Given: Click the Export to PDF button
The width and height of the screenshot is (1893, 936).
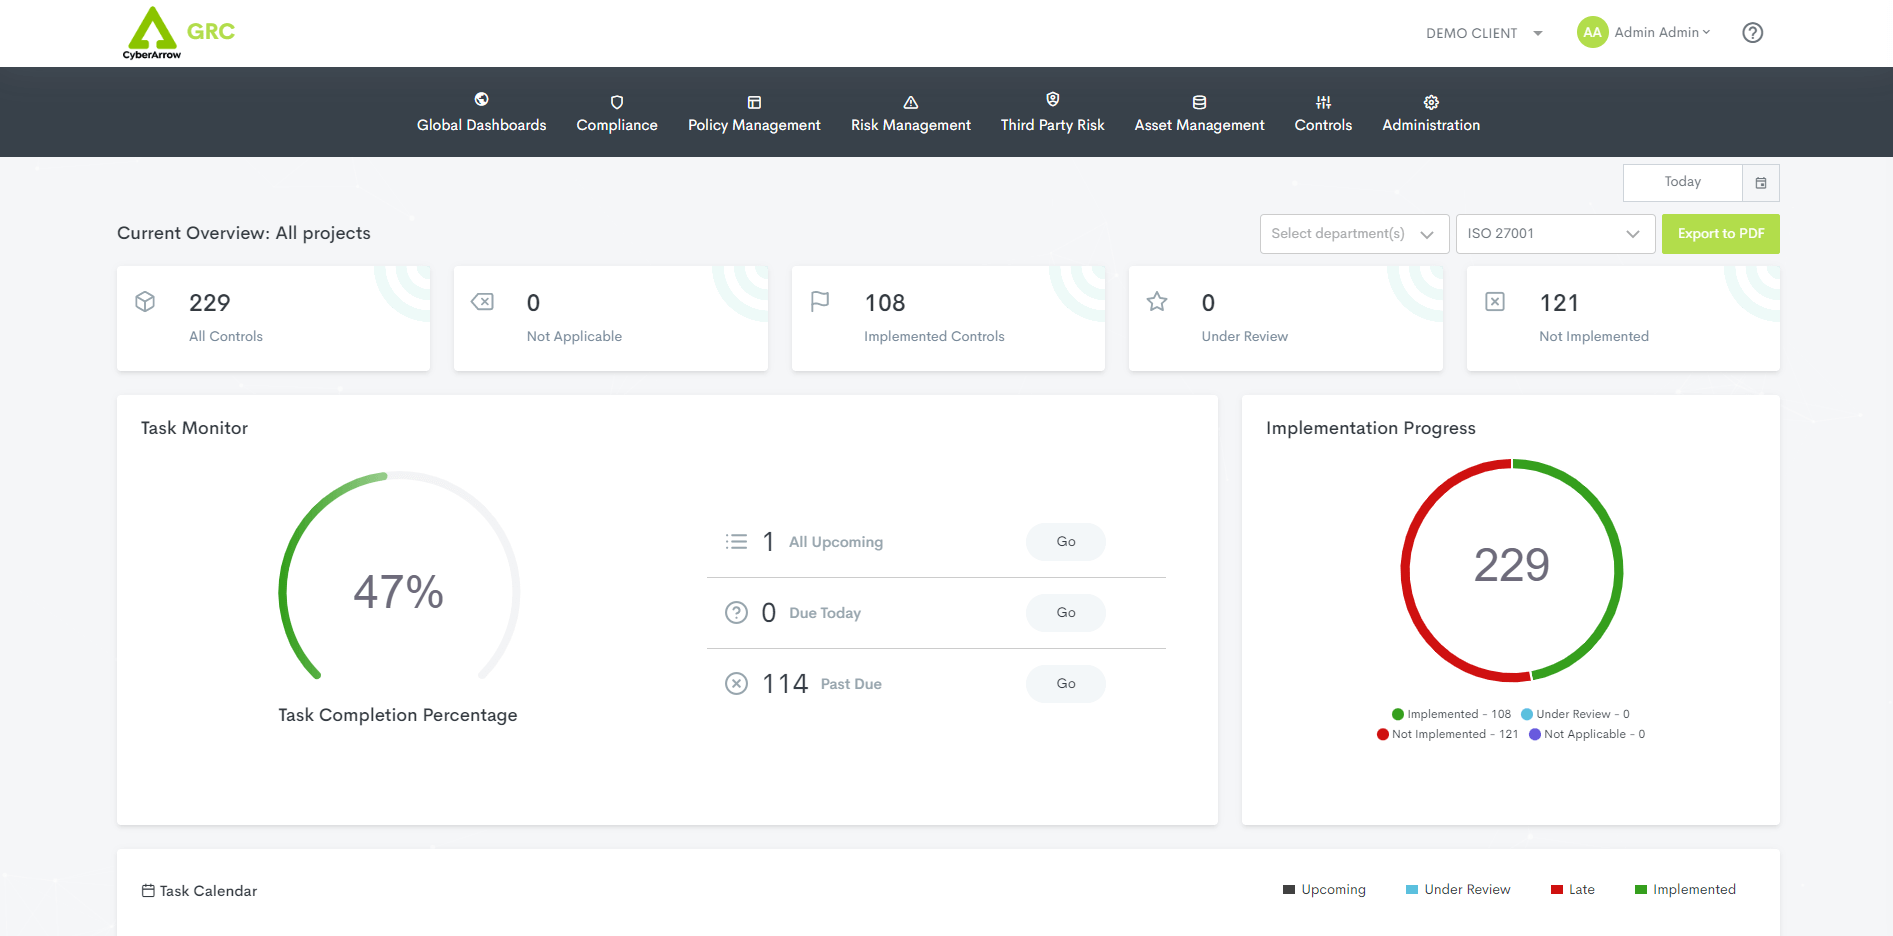Looking at the screenshot, I should pyautogui.click(x=1720, y=233).
